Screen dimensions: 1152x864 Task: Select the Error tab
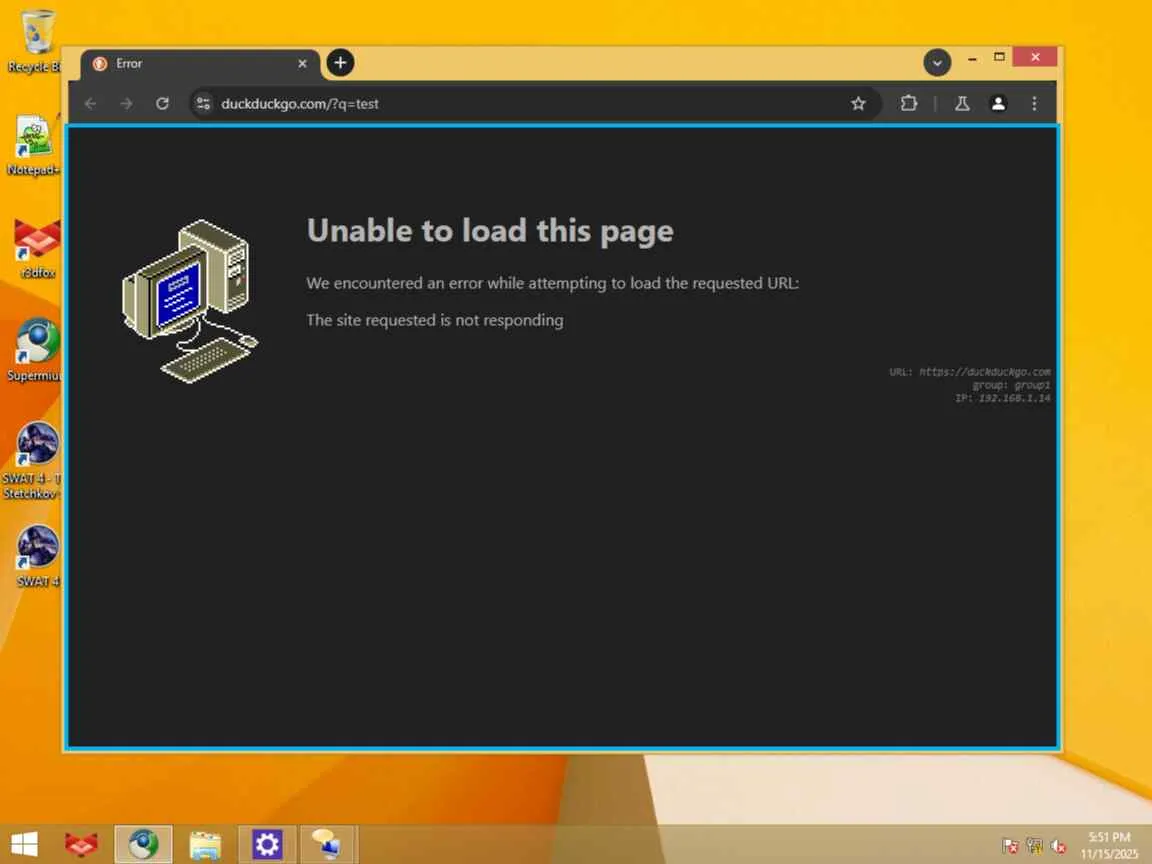tap(199, 64)
